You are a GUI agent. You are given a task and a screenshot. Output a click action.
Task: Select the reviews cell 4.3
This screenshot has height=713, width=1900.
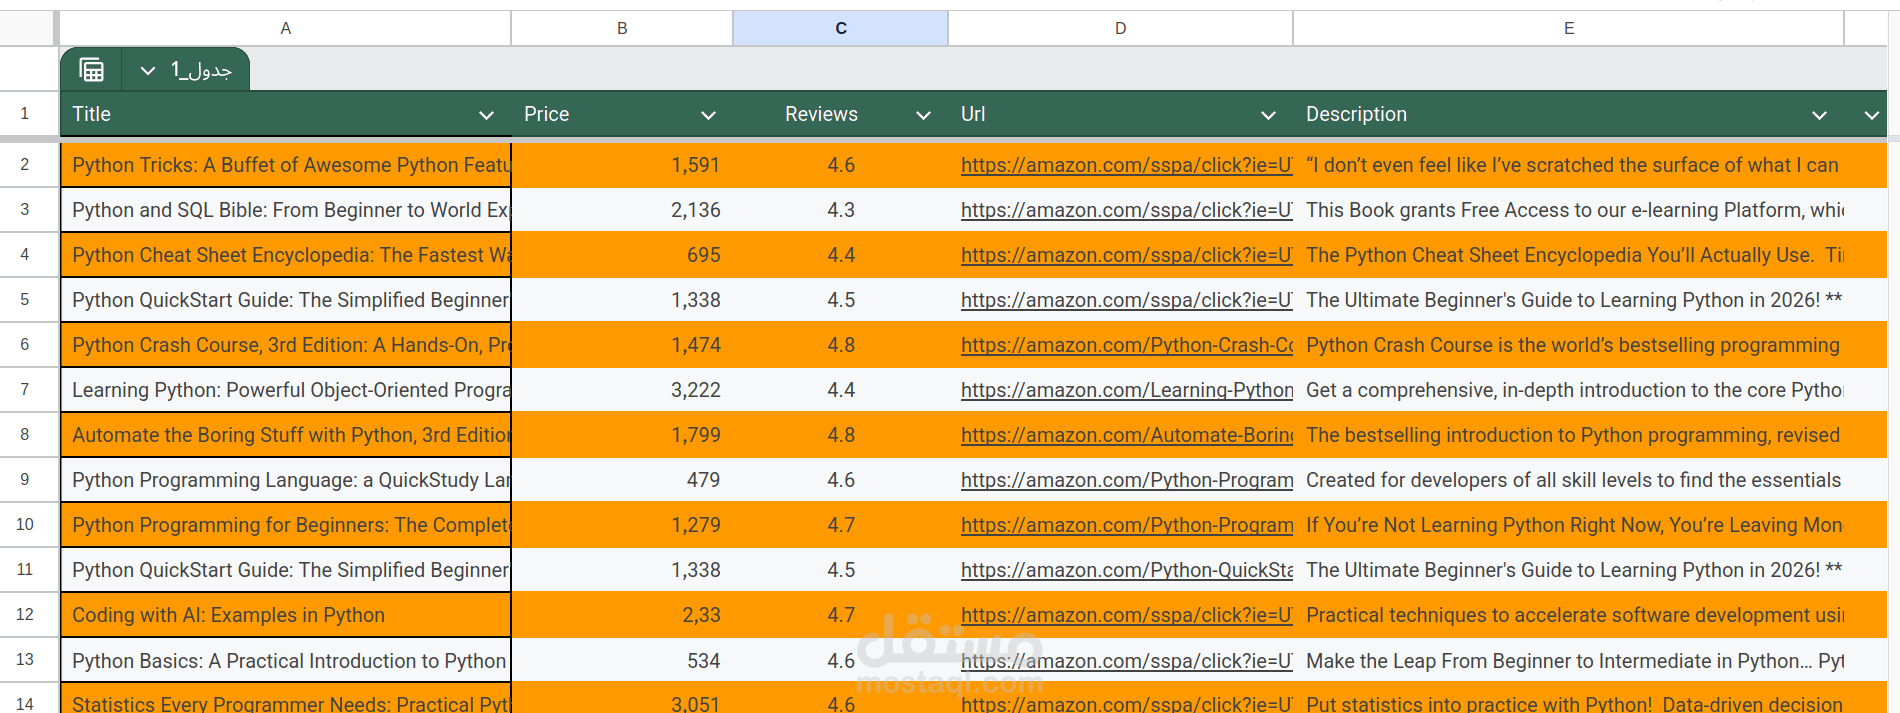[841, 210]
